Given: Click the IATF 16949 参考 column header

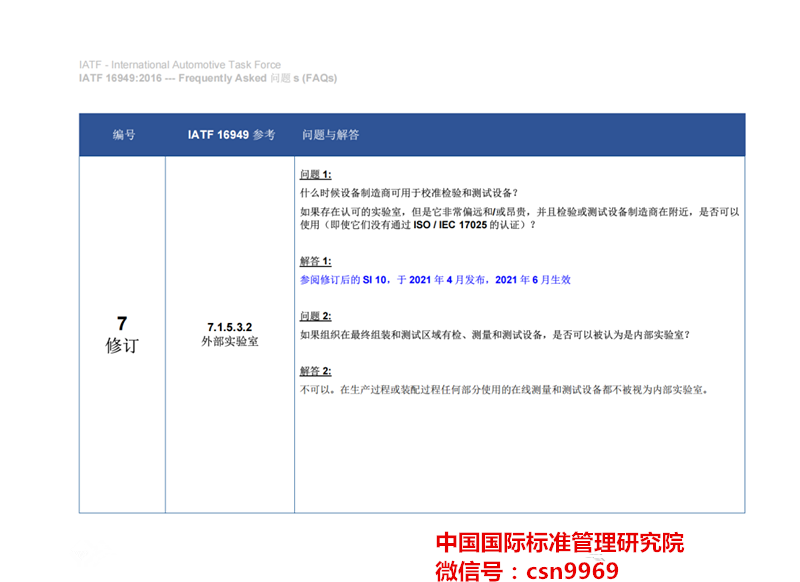Looking at the screenshot, I should [x=231, y=135].
